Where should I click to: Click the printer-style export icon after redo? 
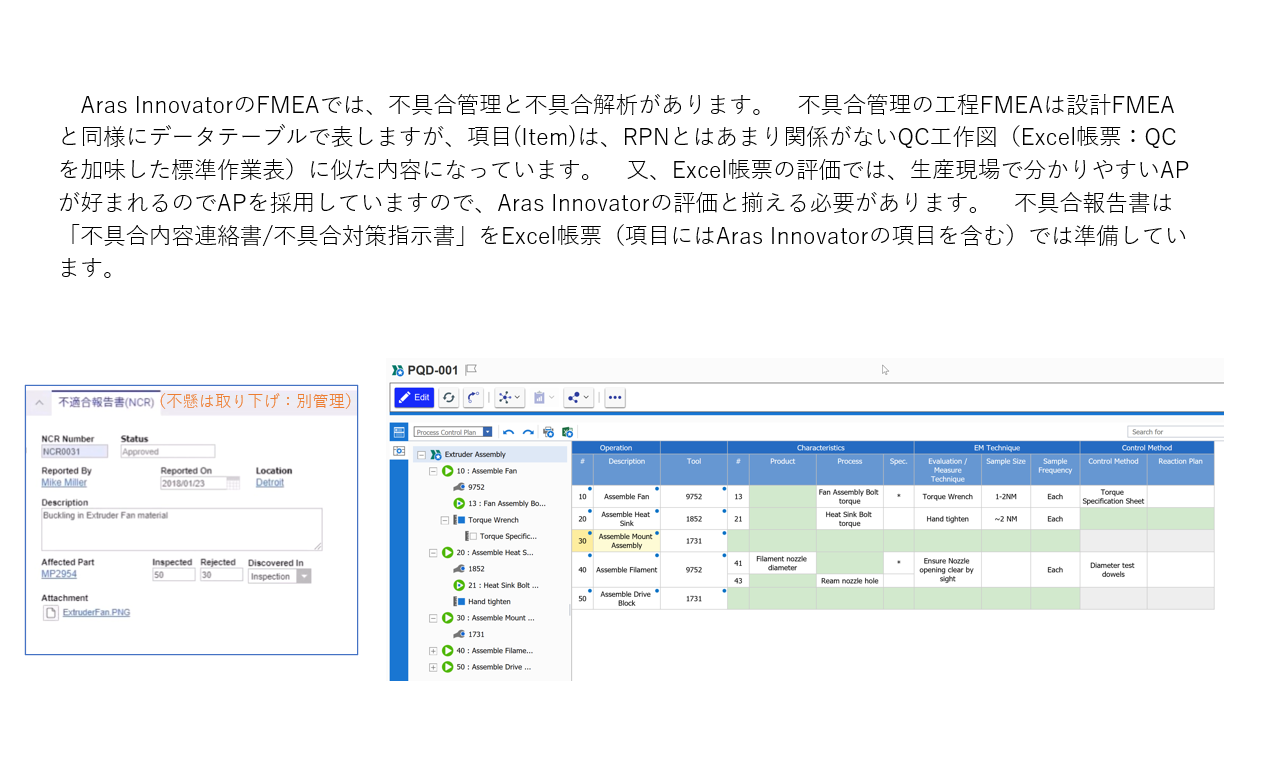pyautogui.click(x=548, y=432)
